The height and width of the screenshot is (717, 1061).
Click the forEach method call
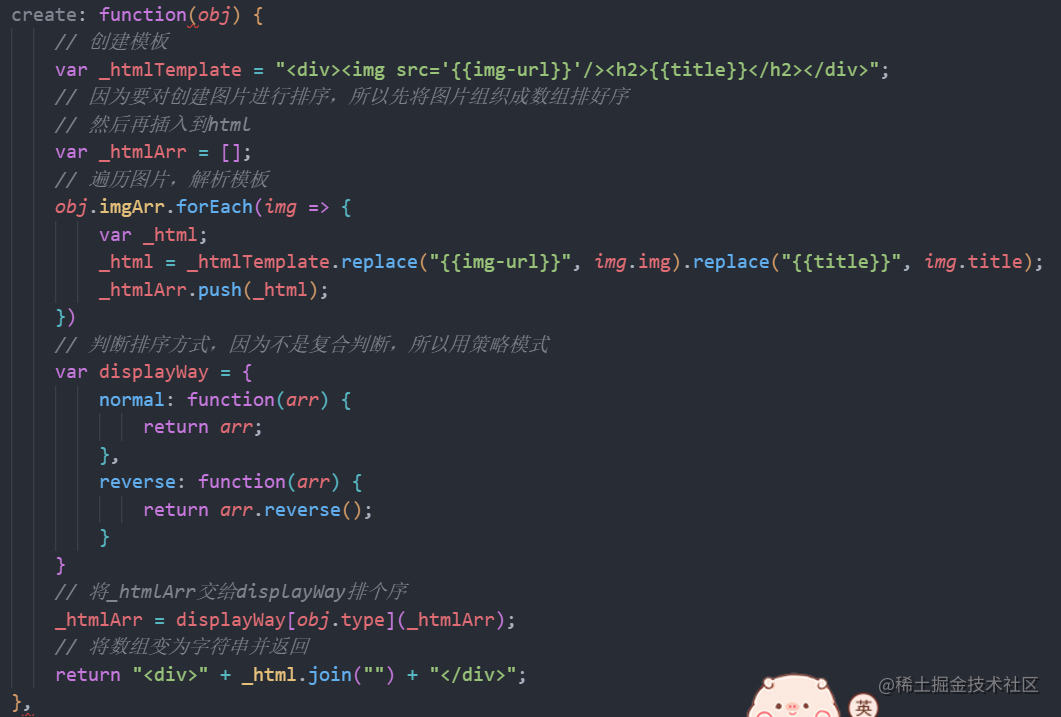tap(215, 207)
